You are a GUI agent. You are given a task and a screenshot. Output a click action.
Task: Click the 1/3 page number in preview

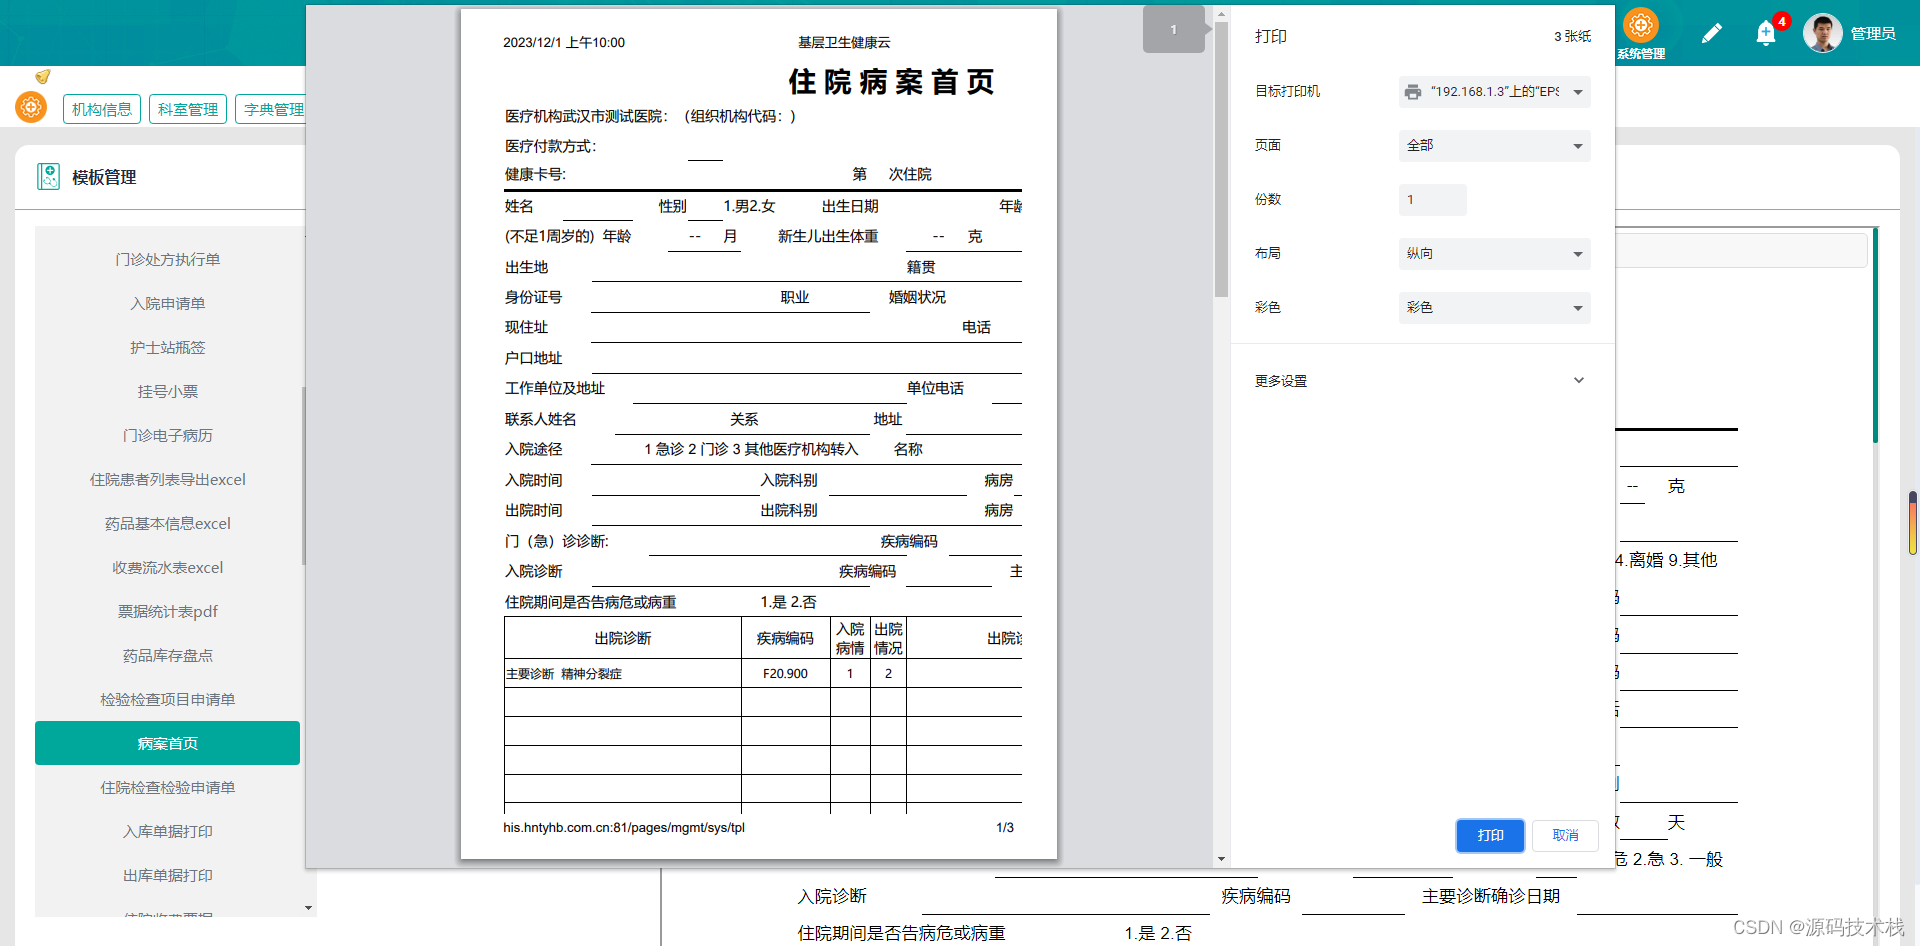(x=1005, y=828)
